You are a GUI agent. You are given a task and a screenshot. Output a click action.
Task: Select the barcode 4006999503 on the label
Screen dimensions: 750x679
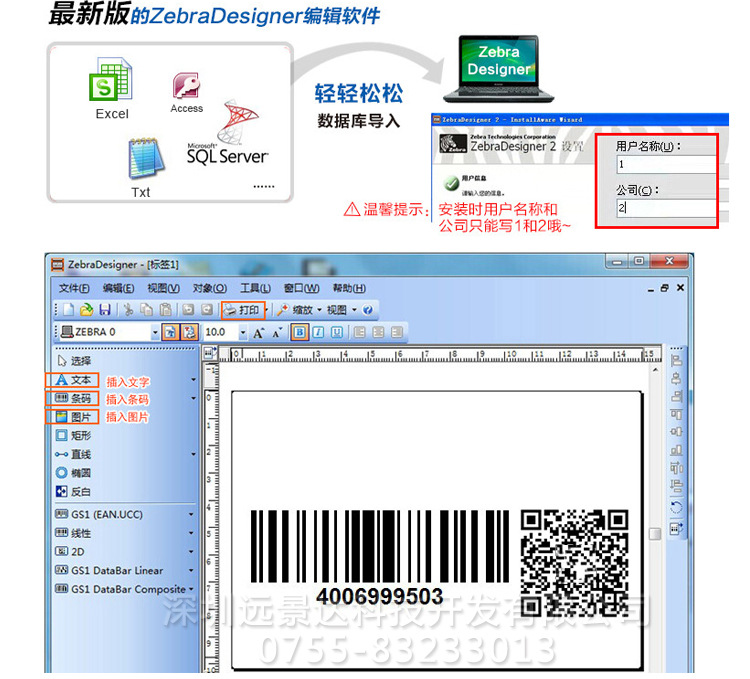[x=379, y=558]
